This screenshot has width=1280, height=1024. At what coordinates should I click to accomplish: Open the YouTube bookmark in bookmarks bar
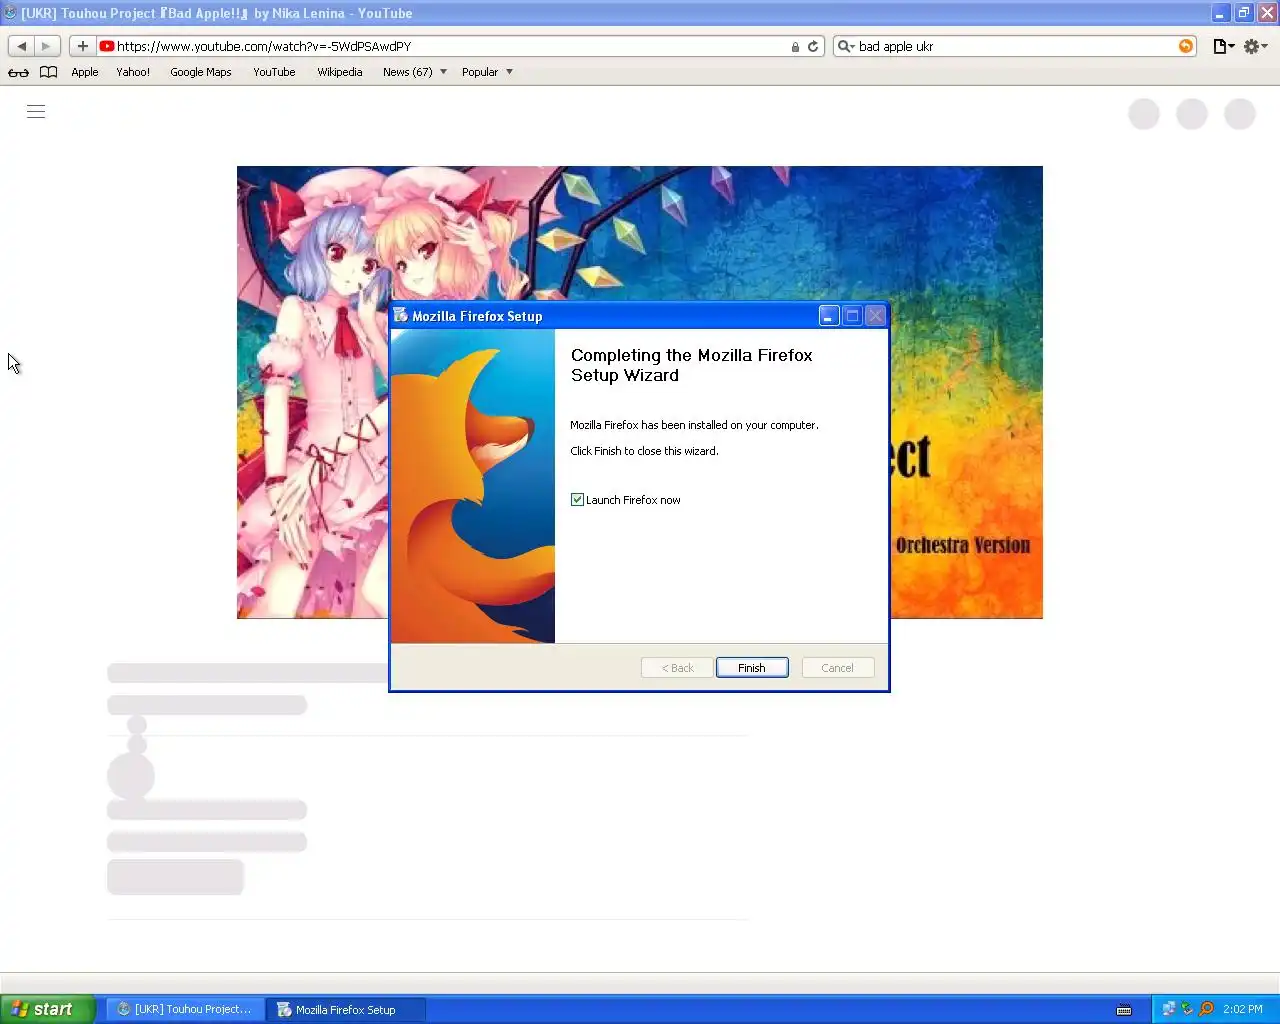pyautogui.click(x=274, y=72)
